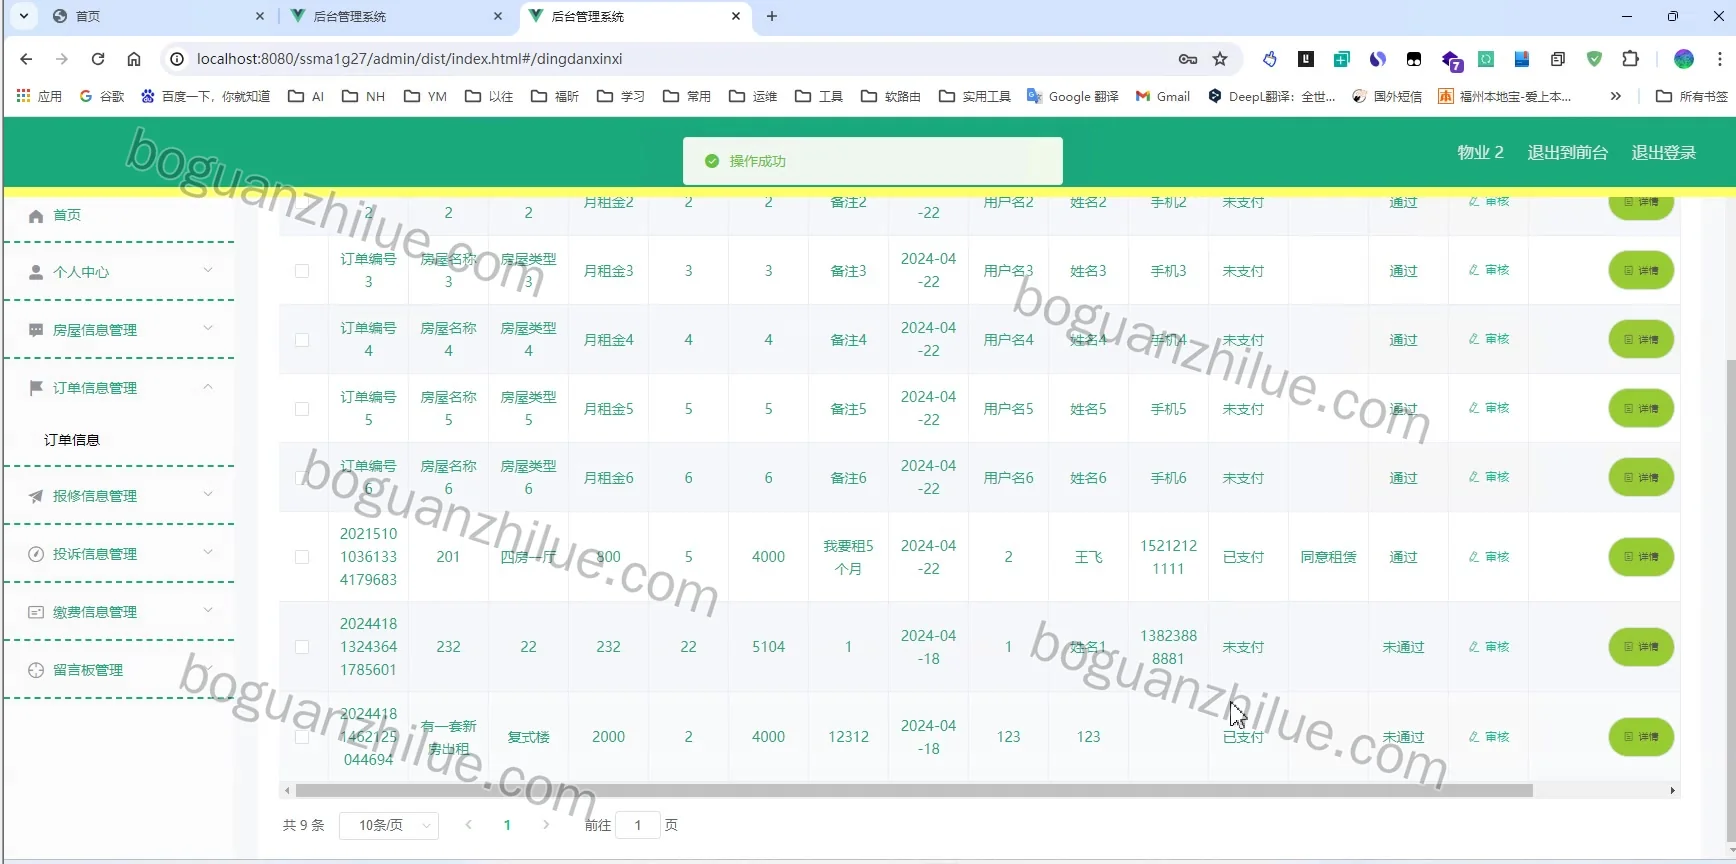1736x864 pixels.
Task: Click 审核 edit icon for 订单编号3 row
Action: (x=1474, y=270)
